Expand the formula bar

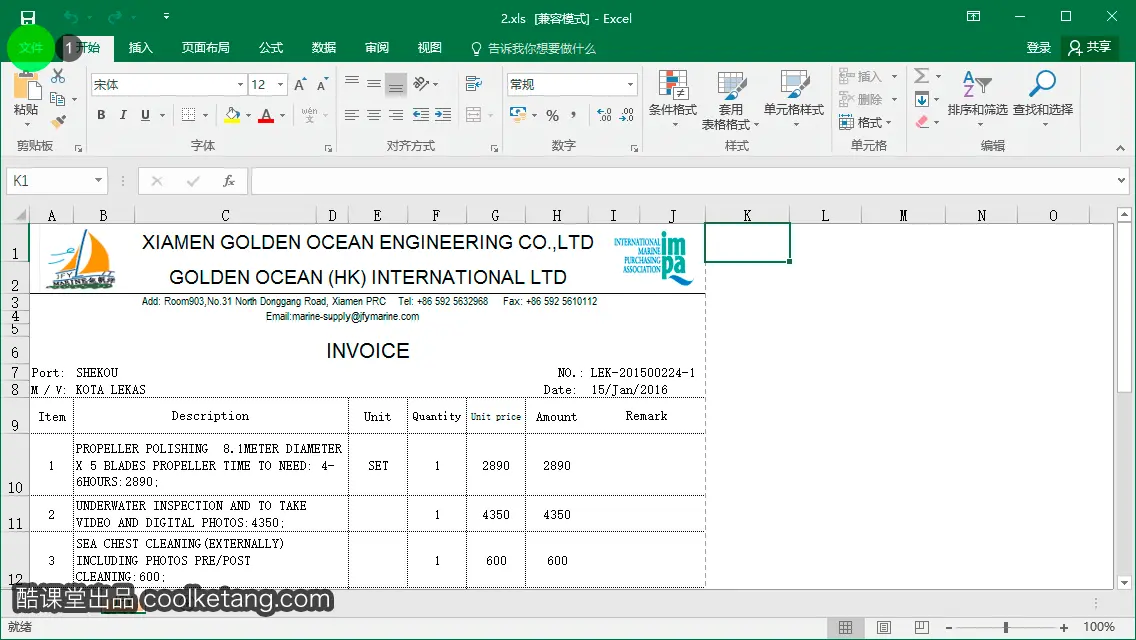[x=1122, y=180]
